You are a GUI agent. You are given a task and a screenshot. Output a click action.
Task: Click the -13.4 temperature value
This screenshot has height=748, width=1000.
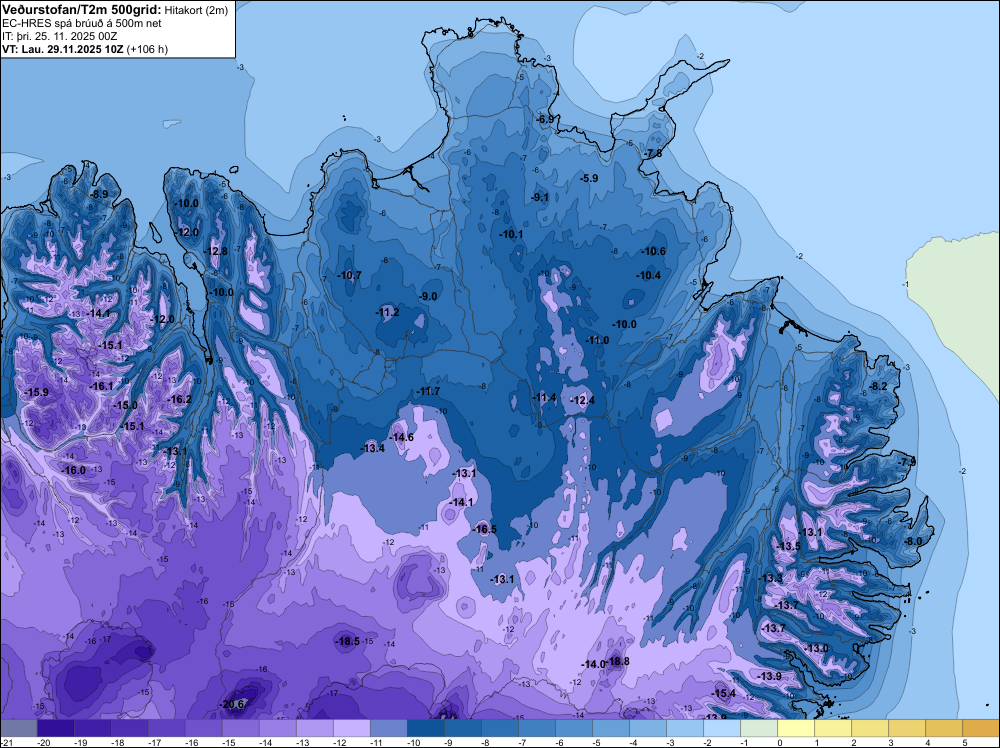click(372, 448)
